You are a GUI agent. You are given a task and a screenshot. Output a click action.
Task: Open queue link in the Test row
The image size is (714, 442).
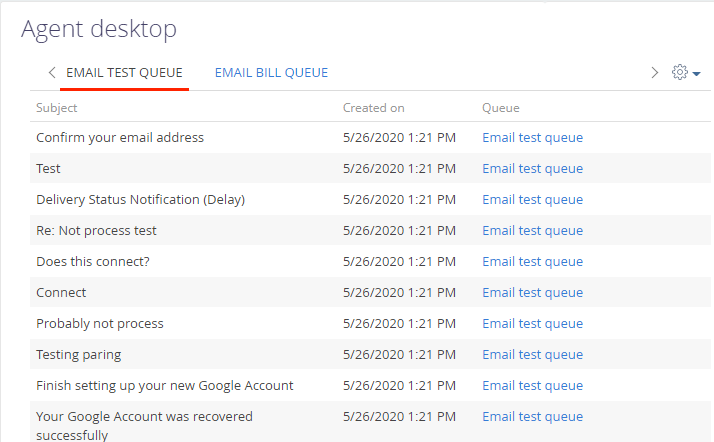point(532,168)
